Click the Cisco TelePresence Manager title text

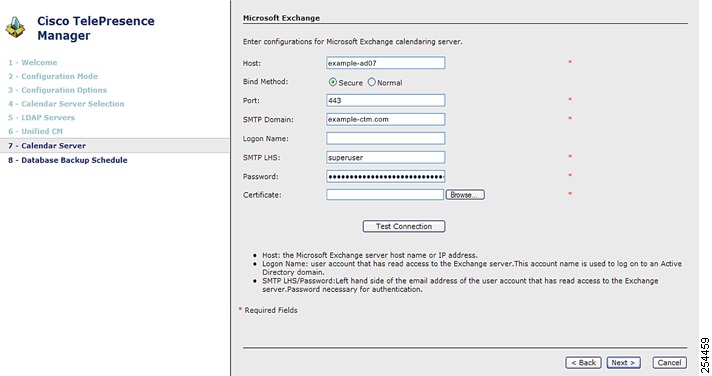tap(96, 28)
